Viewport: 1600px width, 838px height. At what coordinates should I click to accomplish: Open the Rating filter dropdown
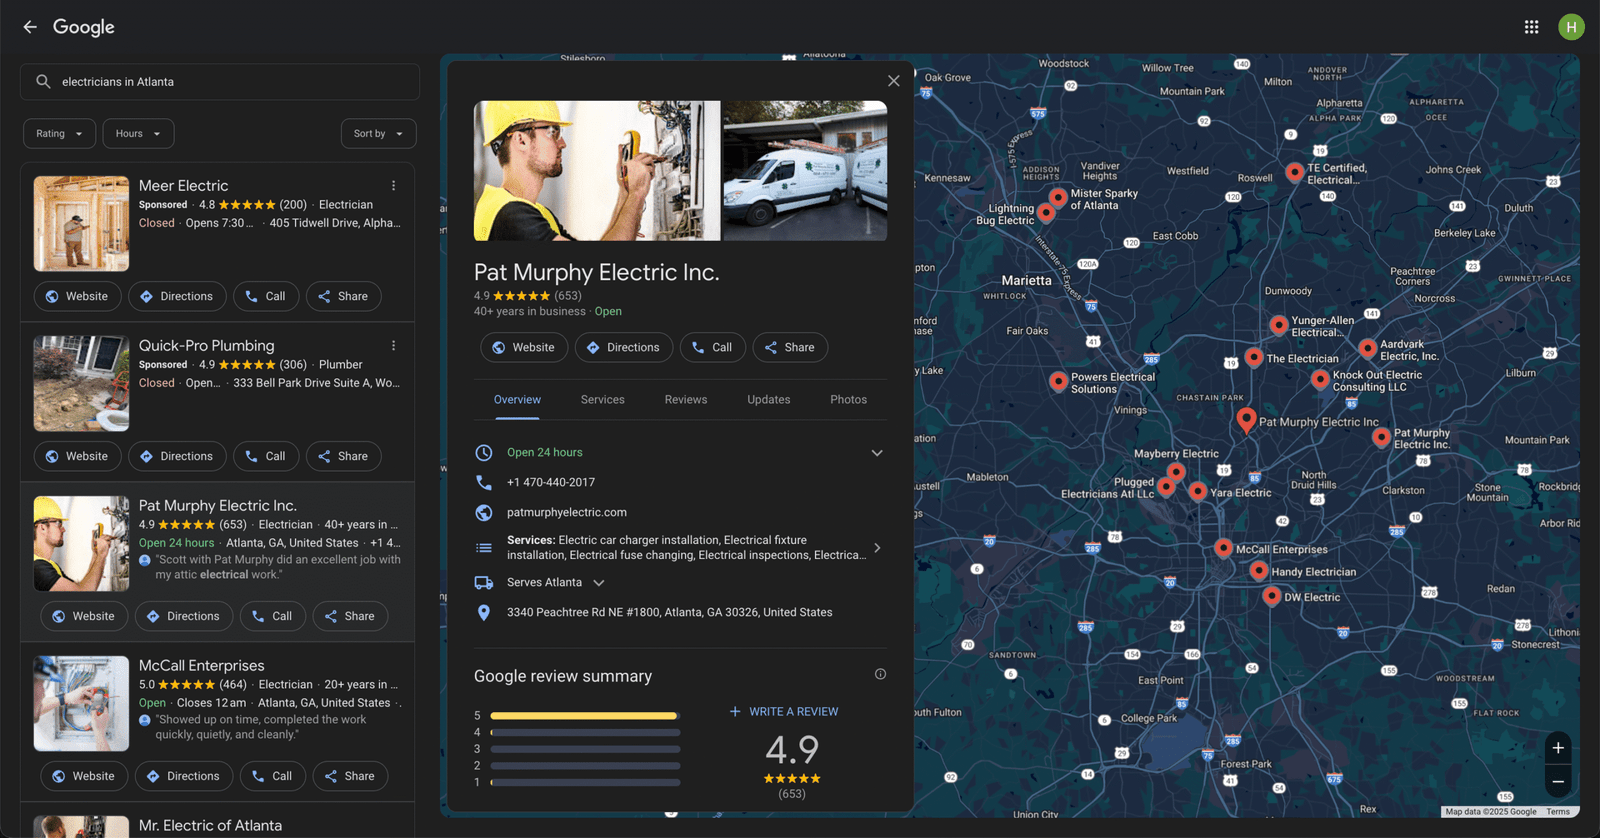(60, 134)
